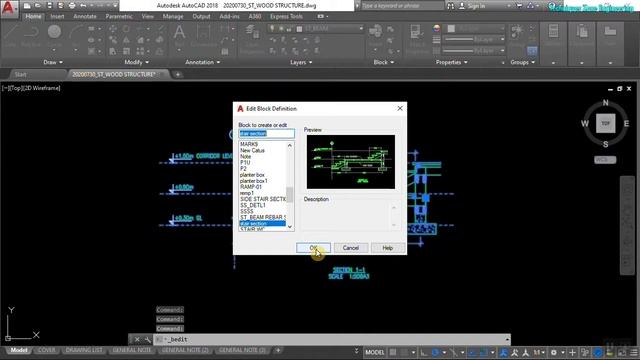Open the Express Tools ribbon tab
This screenshot has height=360, width=640.
[x=286, y=16]
